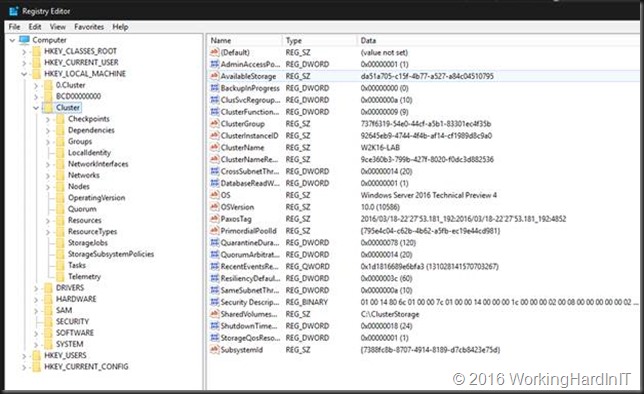
Task: Expand the BCD00000000 key
Action: [x=36, y=97]
